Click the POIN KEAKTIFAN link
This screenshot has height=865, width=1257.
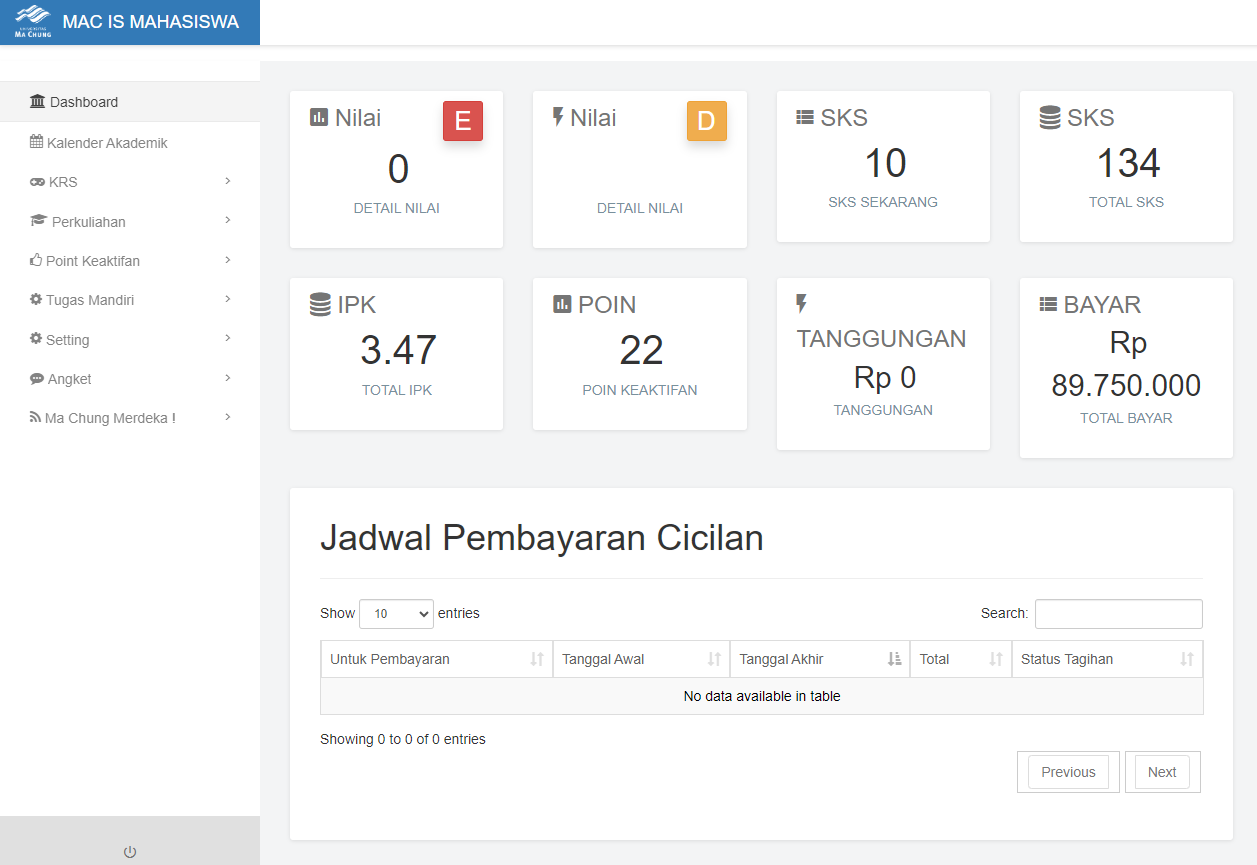tap(640, 390)
